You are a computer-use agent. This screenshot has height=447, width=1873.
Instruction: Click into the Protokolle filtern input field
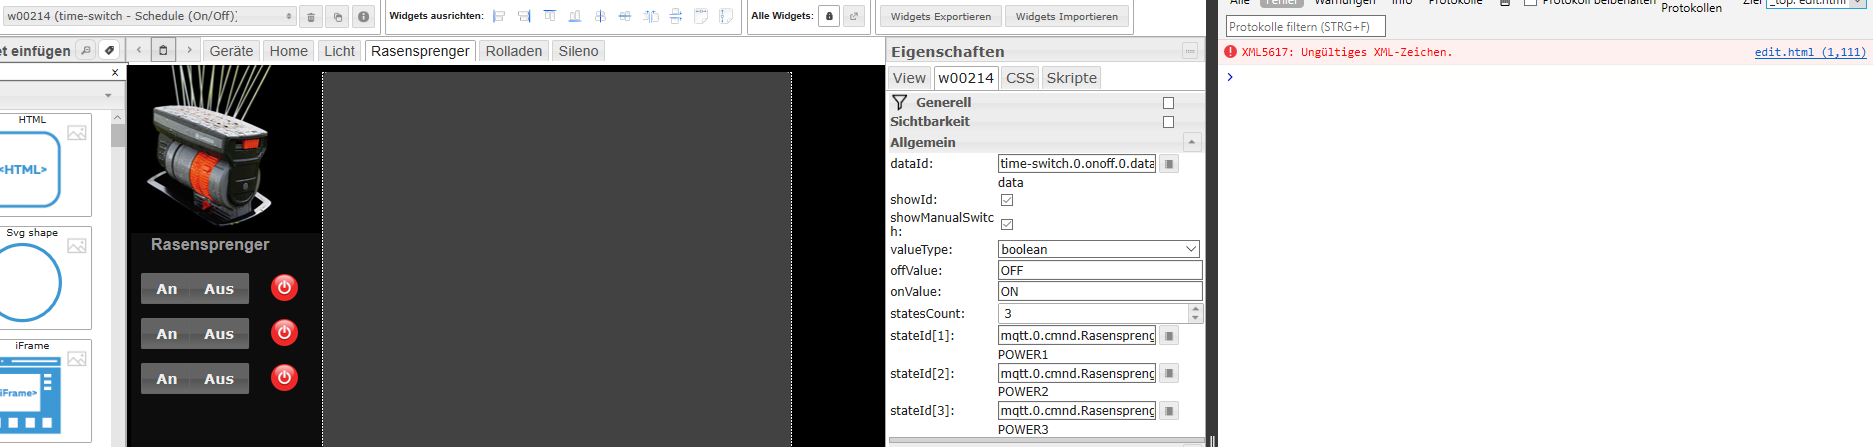click(x=1305, y=27)
